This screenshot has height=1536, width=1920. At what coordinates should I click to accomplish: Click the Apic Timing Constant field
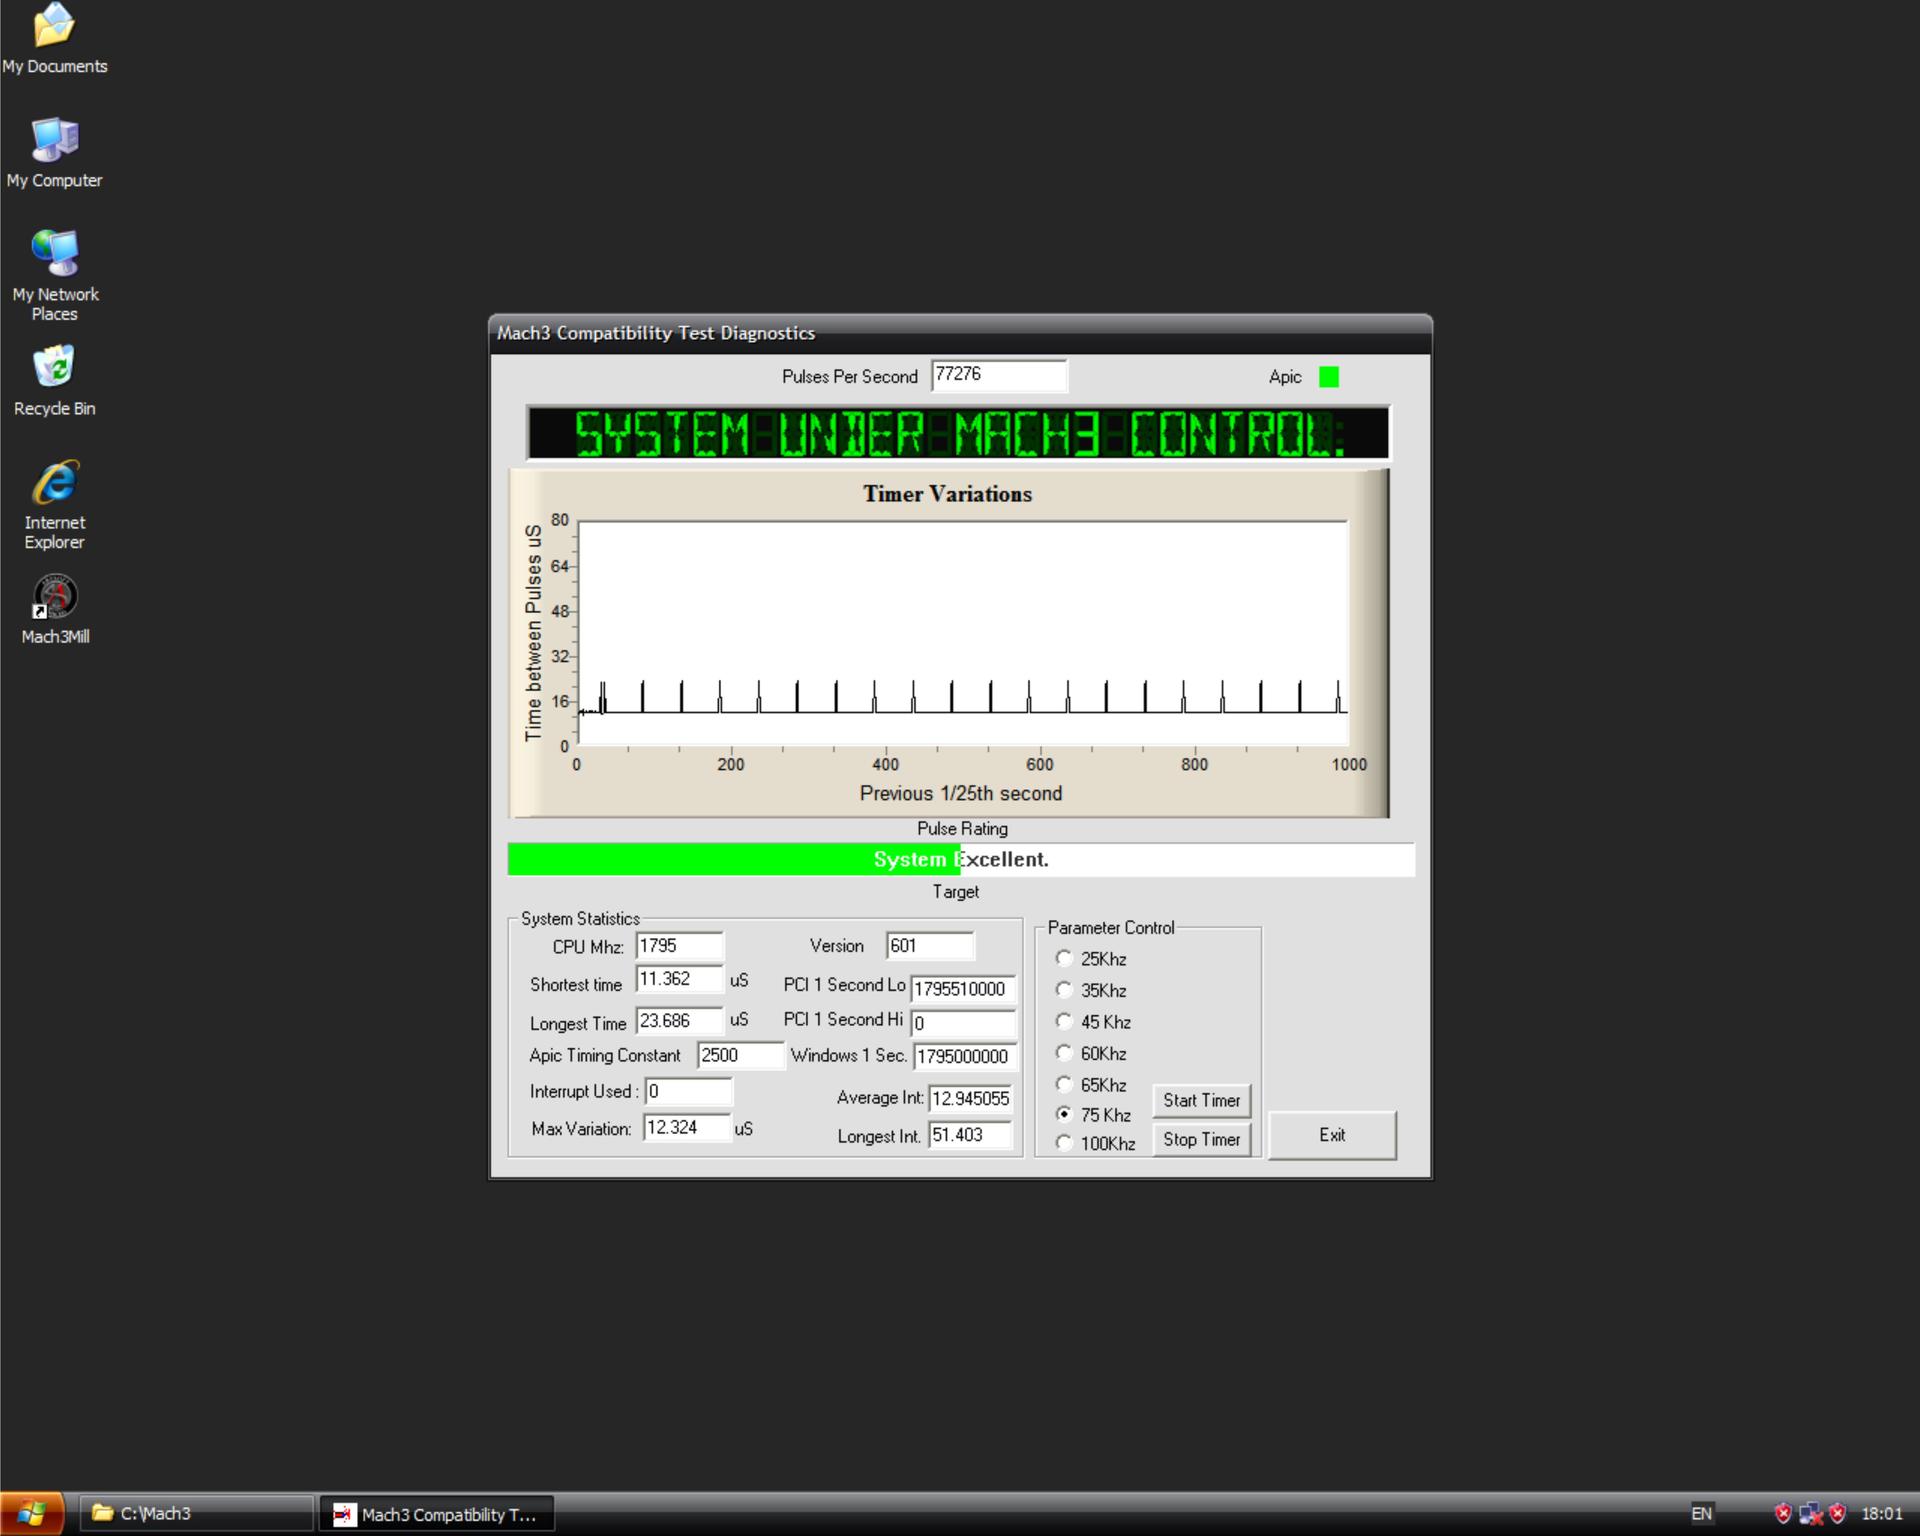[739, 1055]
